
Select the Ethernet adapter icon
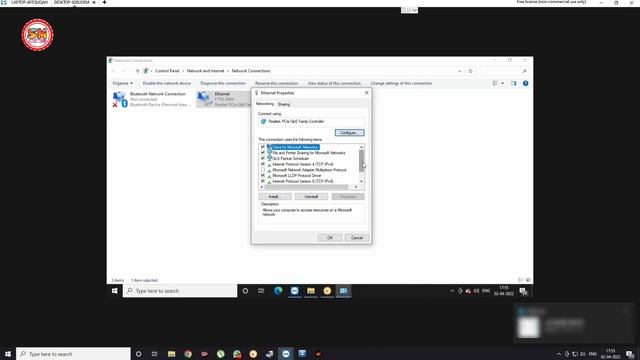[x=205, y=99]
